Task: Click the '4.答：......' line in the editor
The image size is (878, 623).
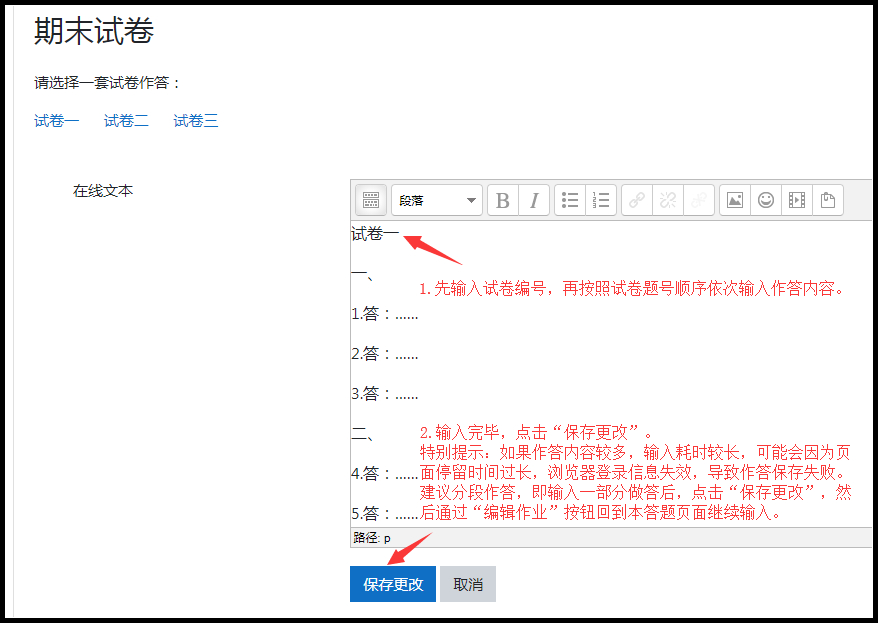Action: tap(385, 474)
